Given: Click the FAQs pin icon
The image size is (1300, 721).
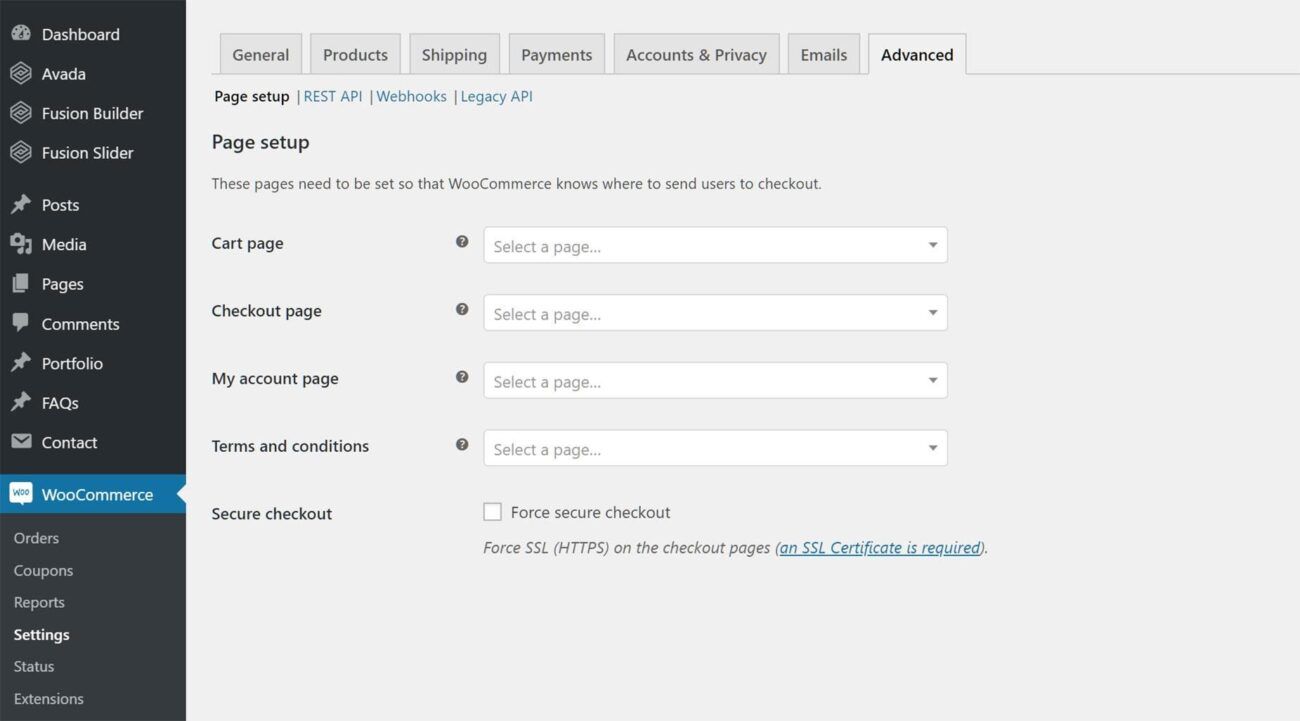Looking at the screenshot, I should click(21, 402).
